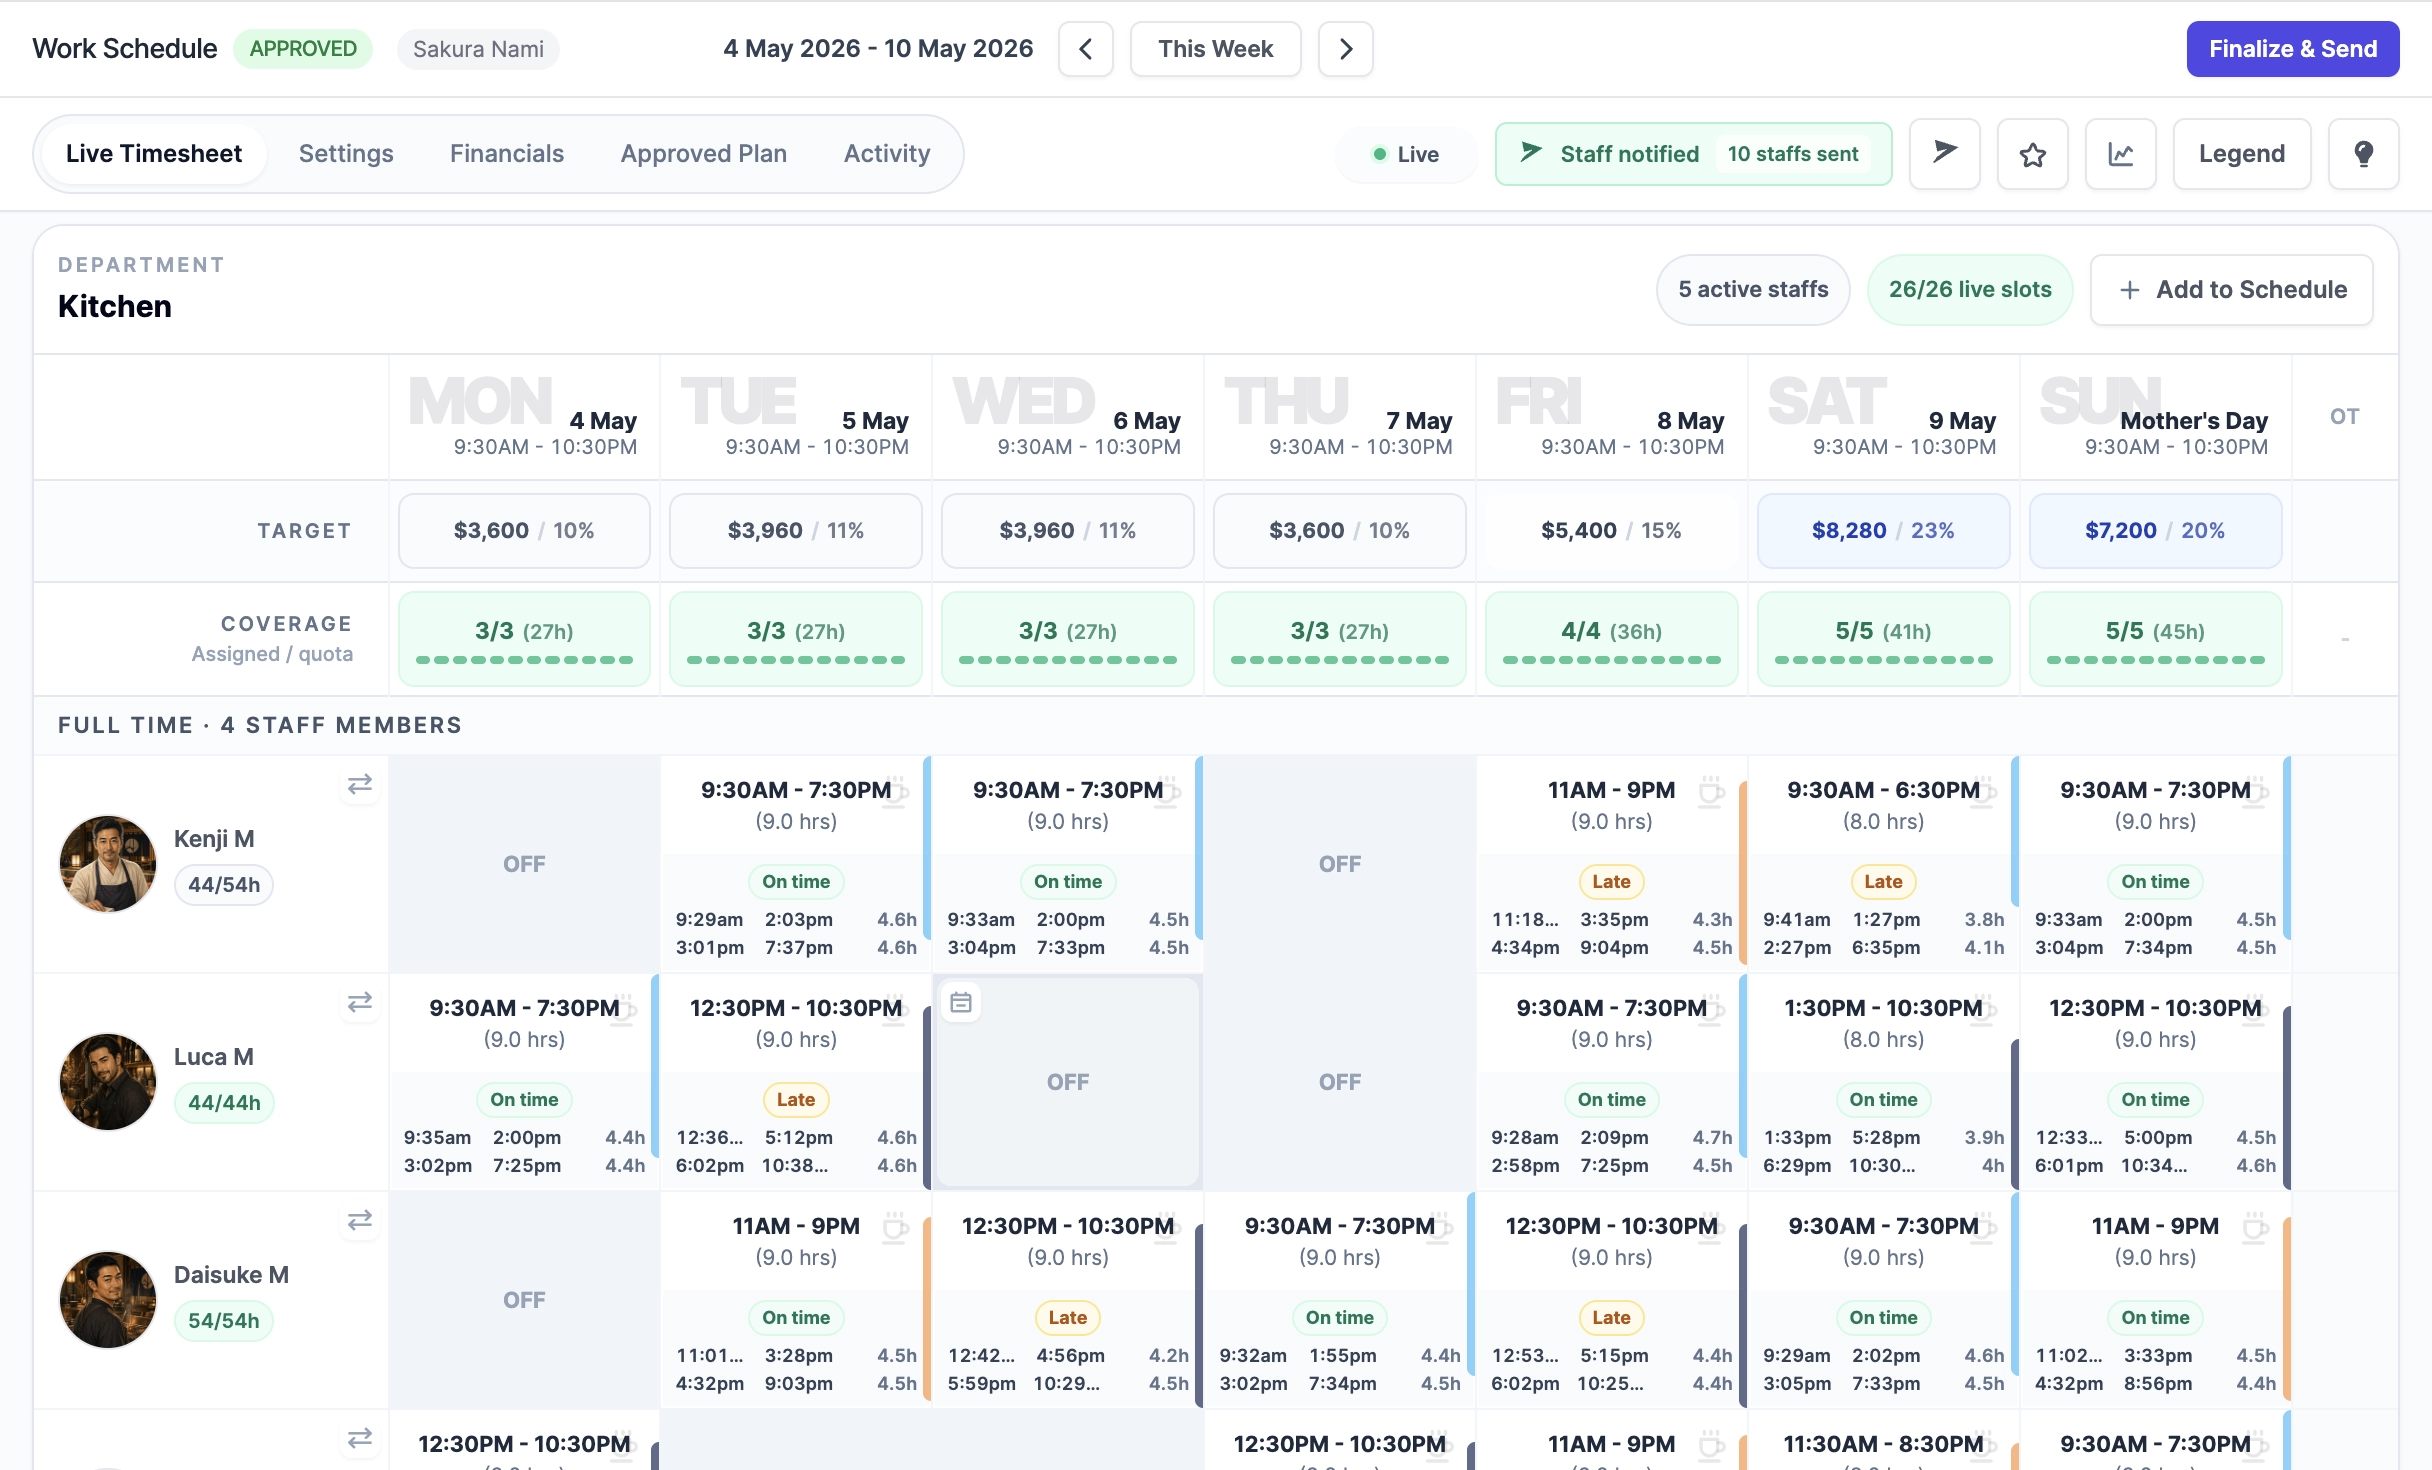The width and height of the screenshot is (2432, 1470).
Task: Click break cup icon on Kenji's Sunday shift
Action: point(2257,791)
